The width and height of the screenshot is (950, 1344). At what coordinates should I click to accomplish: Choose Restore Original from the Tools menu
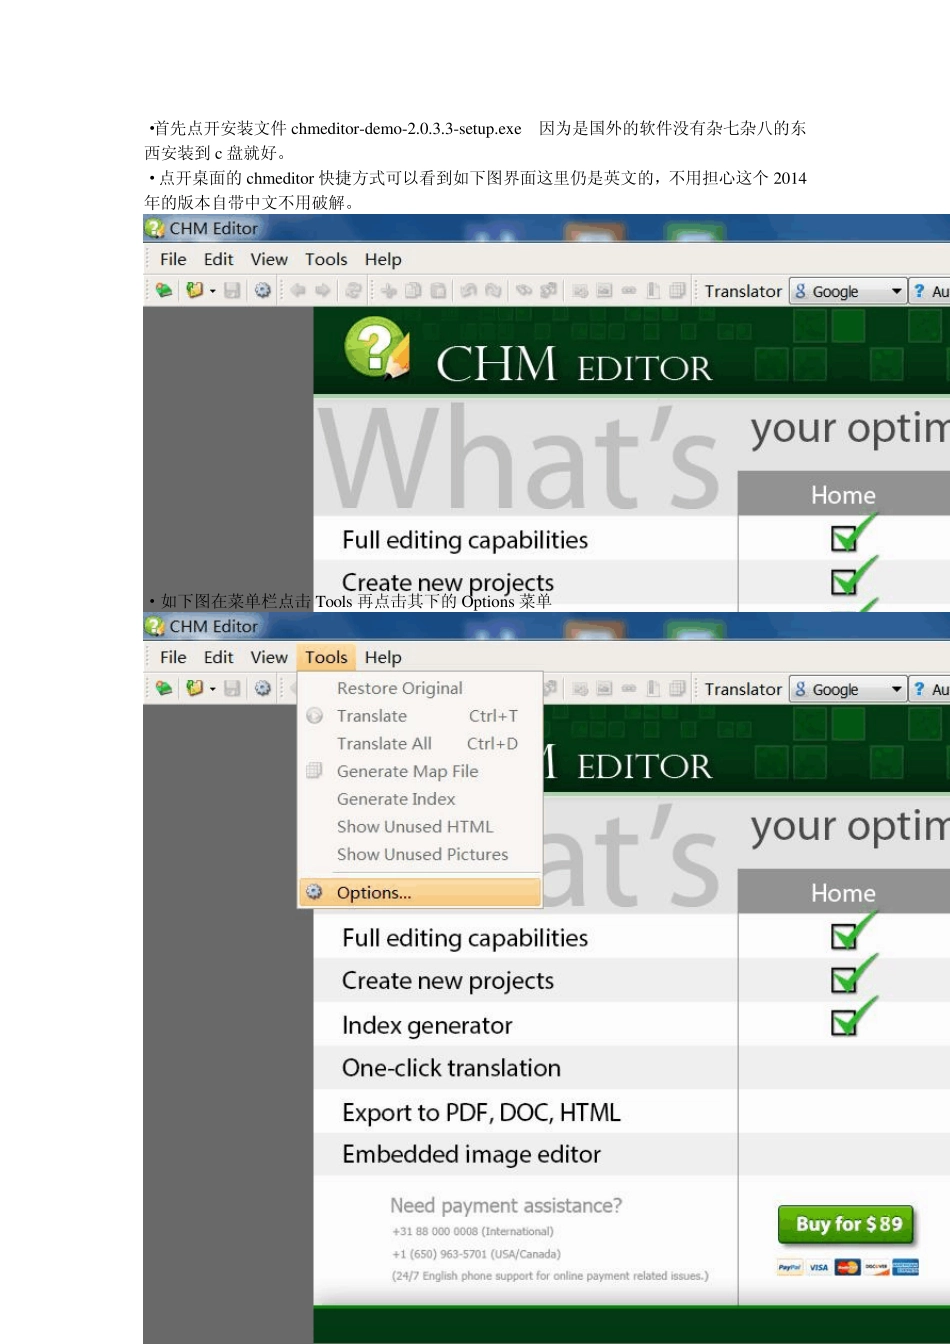[x=420, y=688]
